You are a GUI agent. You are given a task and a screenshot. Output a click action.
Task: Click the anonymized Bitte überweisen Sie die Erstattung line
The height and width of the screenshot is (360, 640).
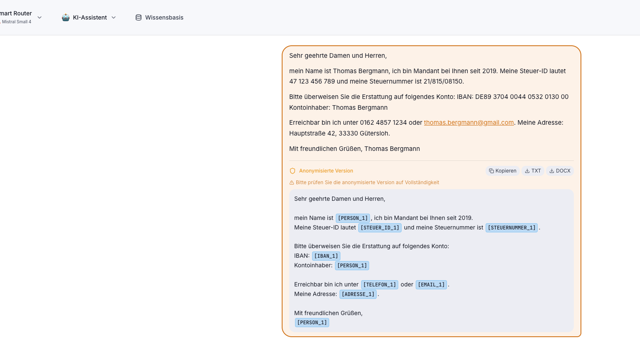click(371, 246)
